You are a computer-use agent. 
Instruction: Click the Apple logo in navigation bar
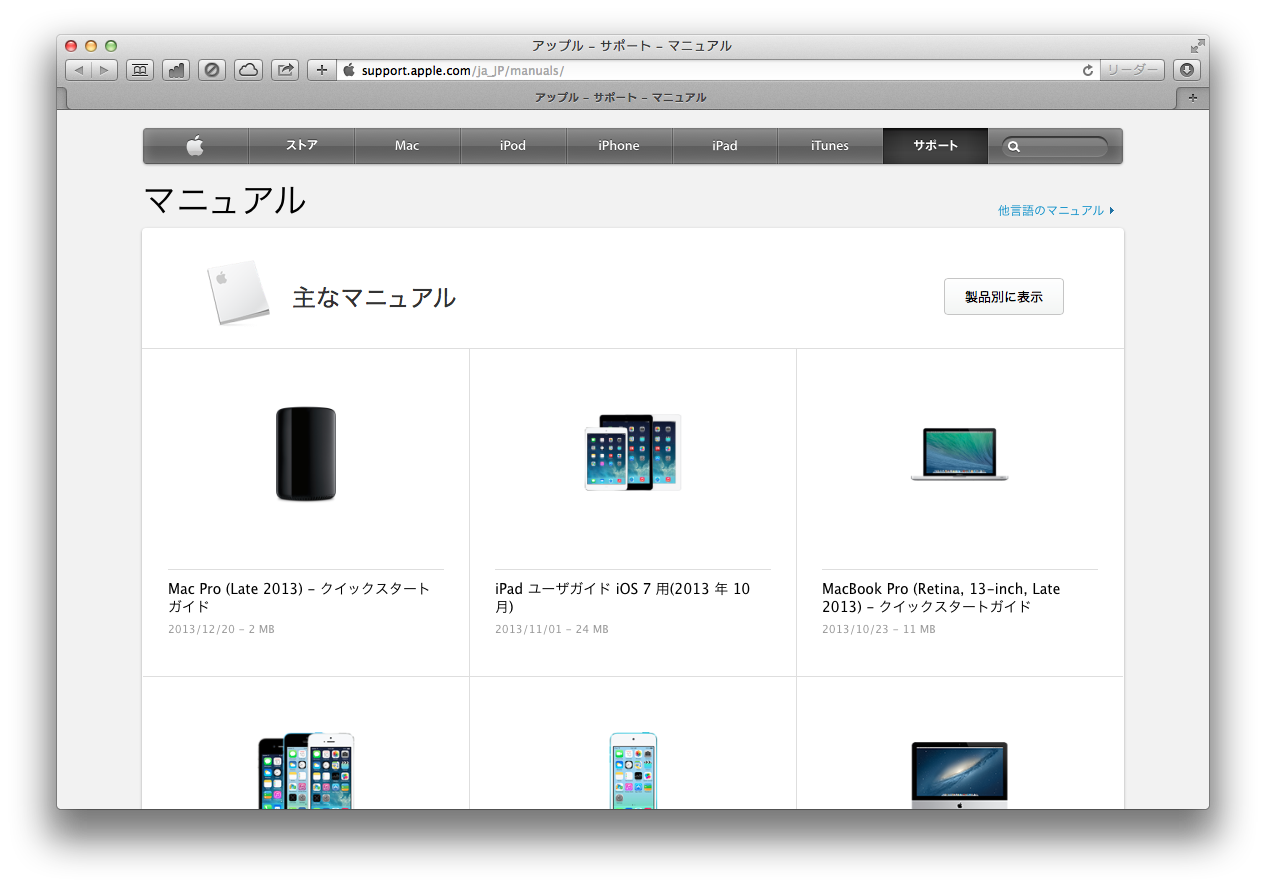click(x=195, y=146)
